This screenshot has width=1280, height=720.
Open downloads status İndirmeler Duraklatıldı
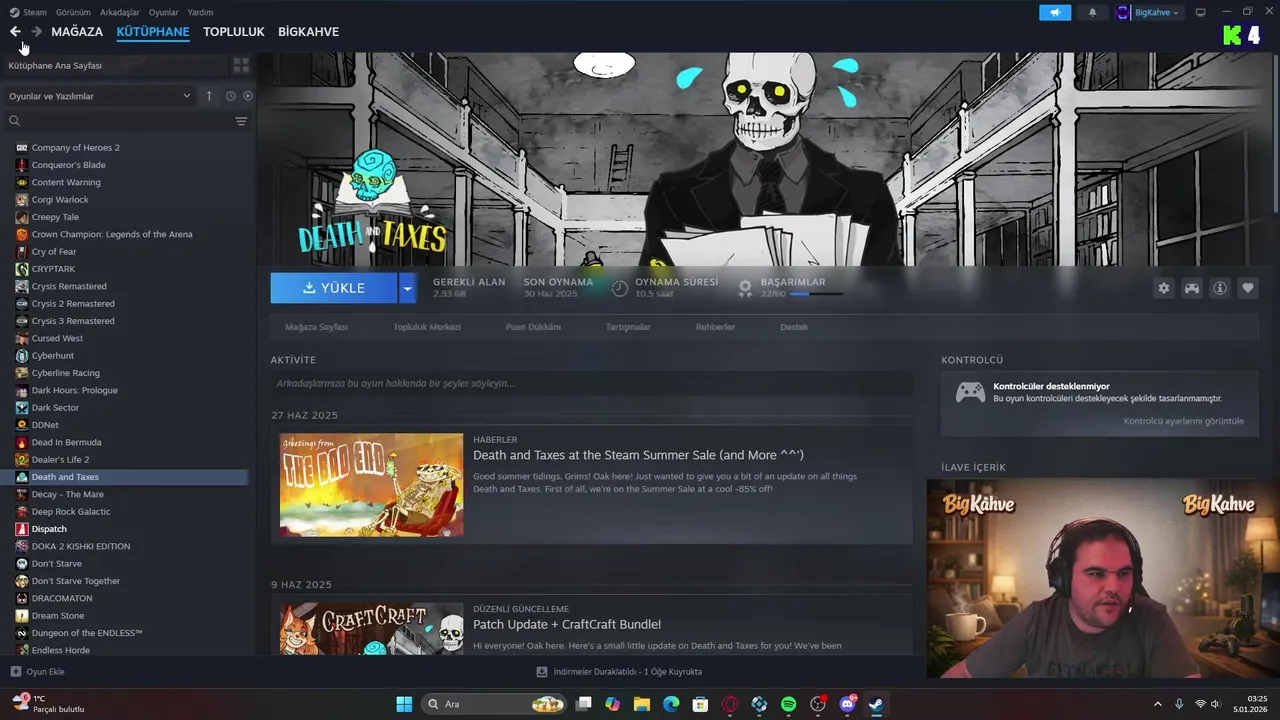(619, 672)
